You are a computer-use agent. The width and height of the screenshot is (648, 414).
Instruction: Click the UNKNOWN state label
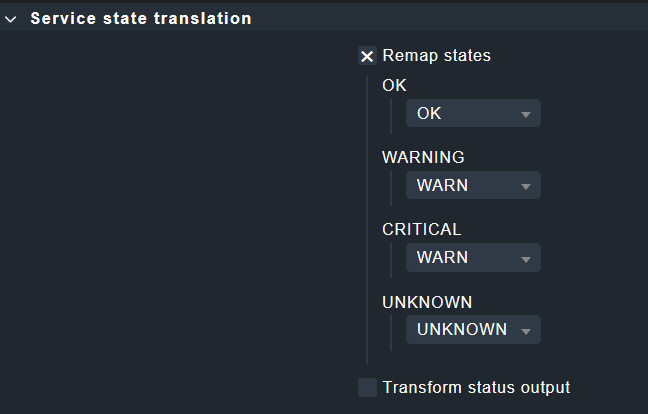pos(427,301)
